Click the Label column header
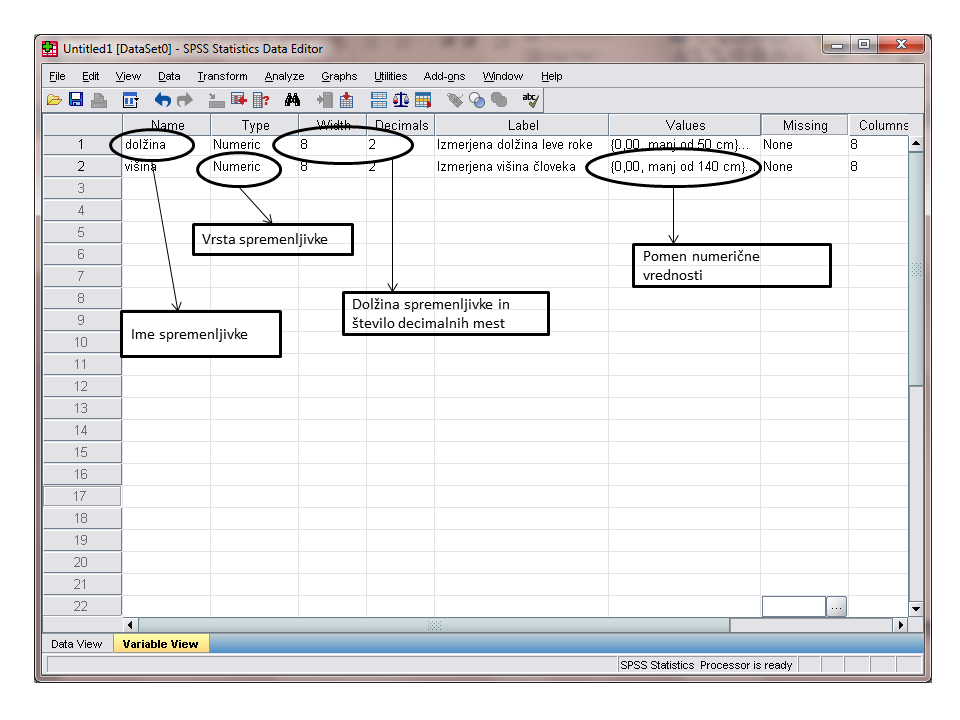This screenshot has width=960, height=720. pos(522,125)
